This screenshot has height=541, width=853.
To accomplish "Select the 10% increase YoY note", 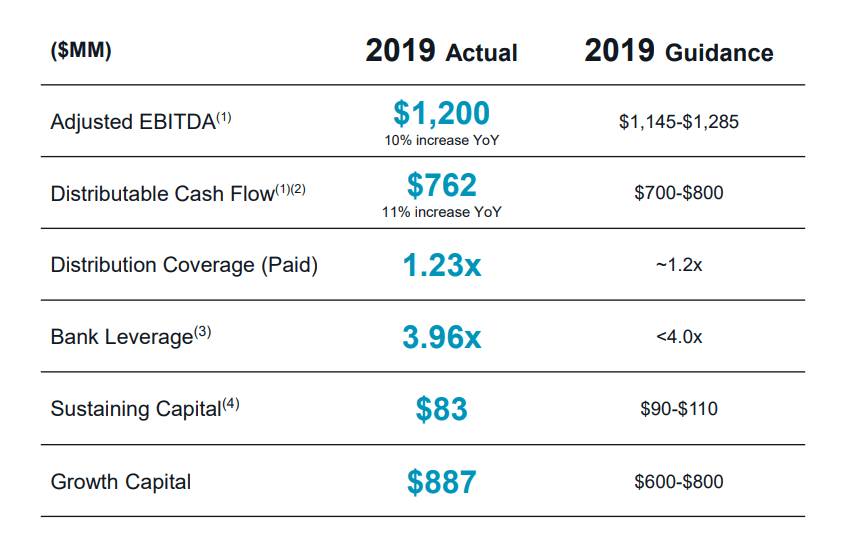I will 441,140.
